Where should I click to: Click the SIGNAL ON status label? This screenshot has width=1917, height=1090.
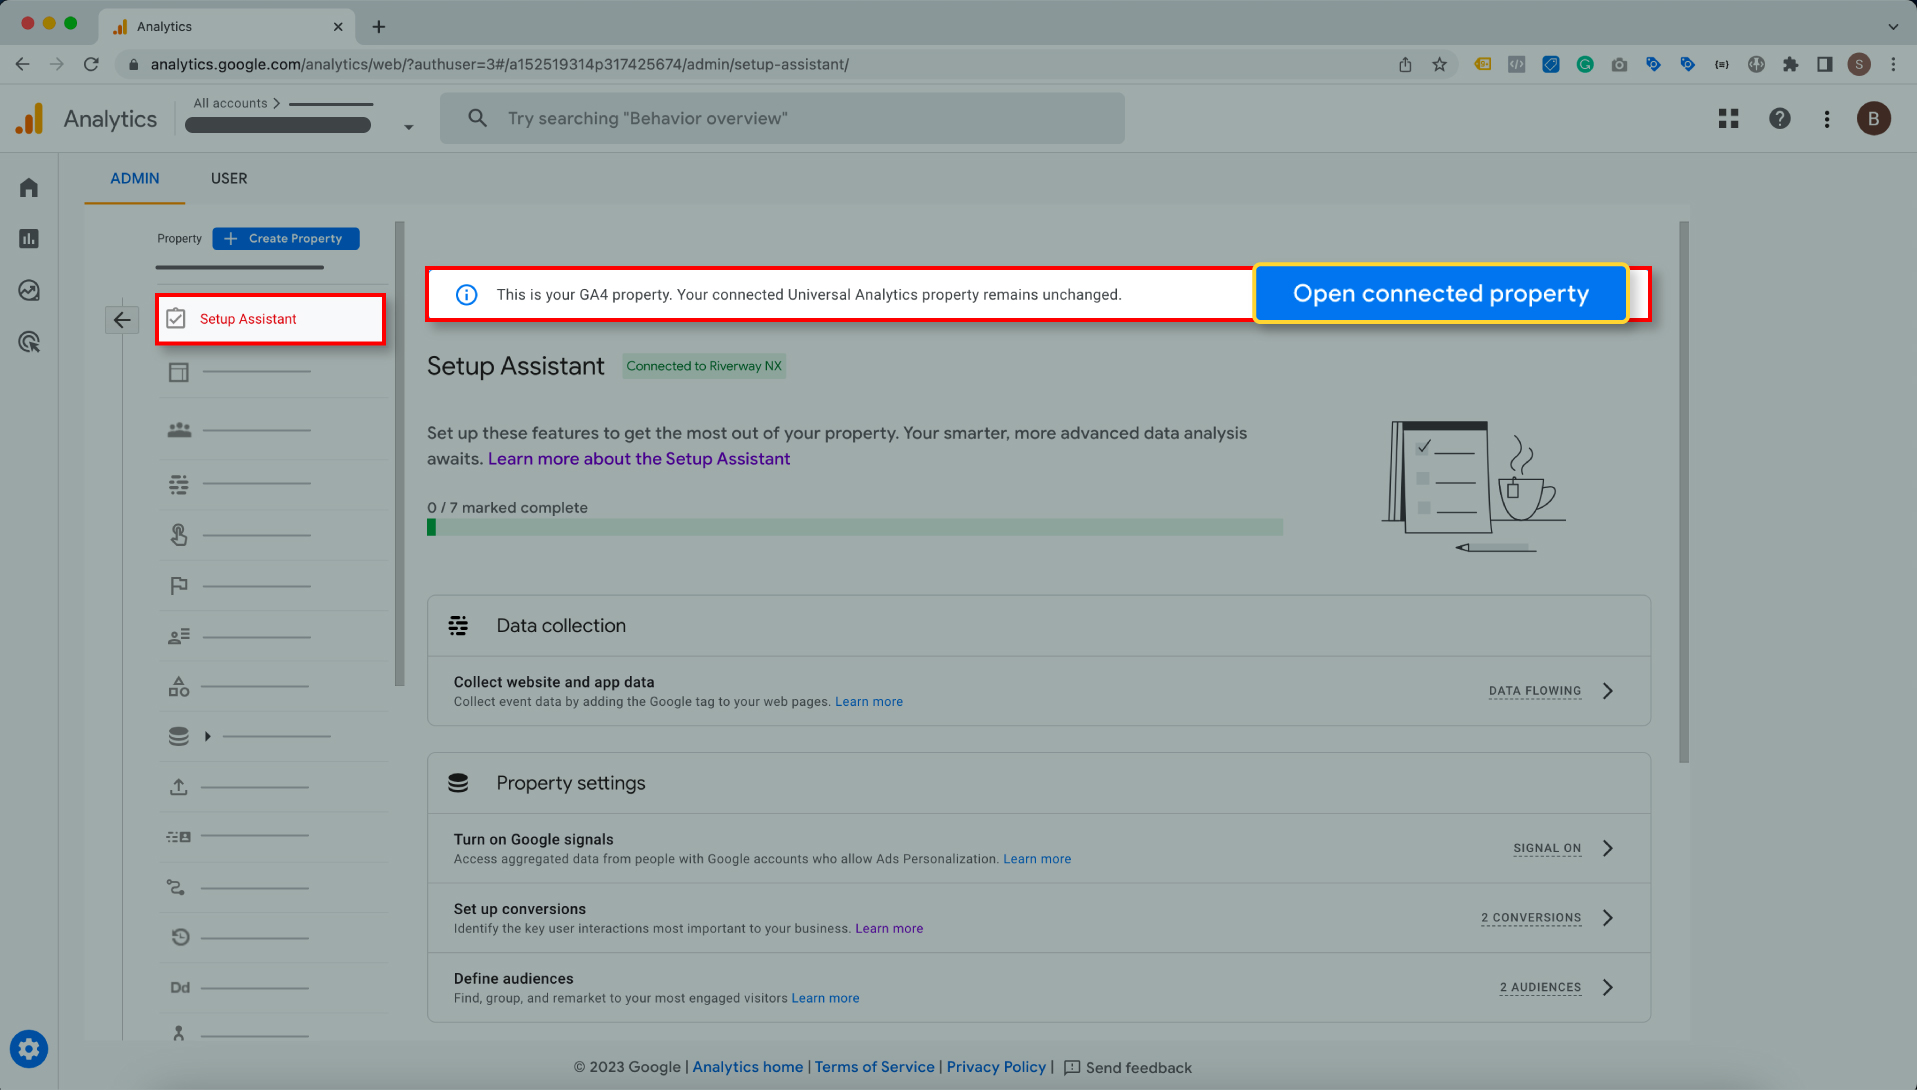(1547, 848)
